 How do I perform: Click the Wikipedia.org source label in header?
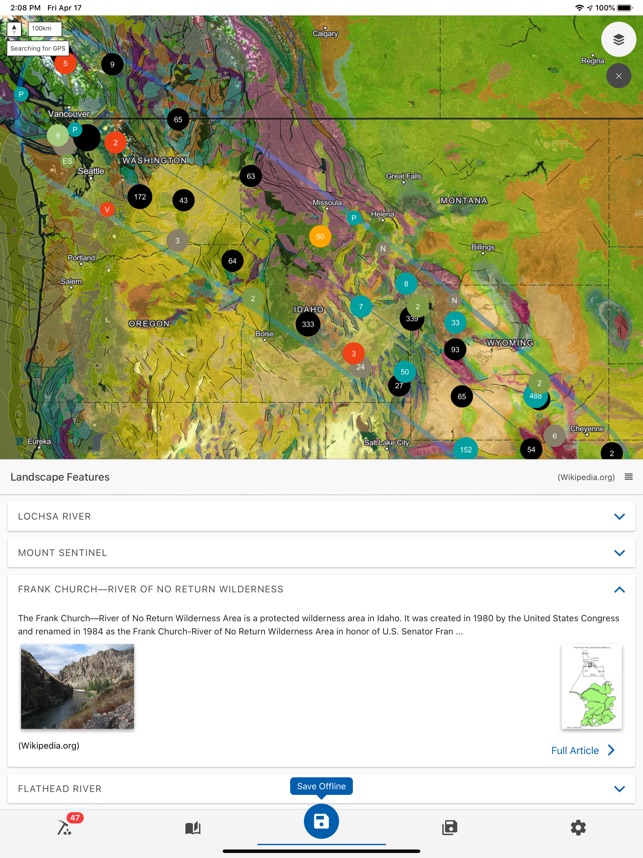(586, 477)
